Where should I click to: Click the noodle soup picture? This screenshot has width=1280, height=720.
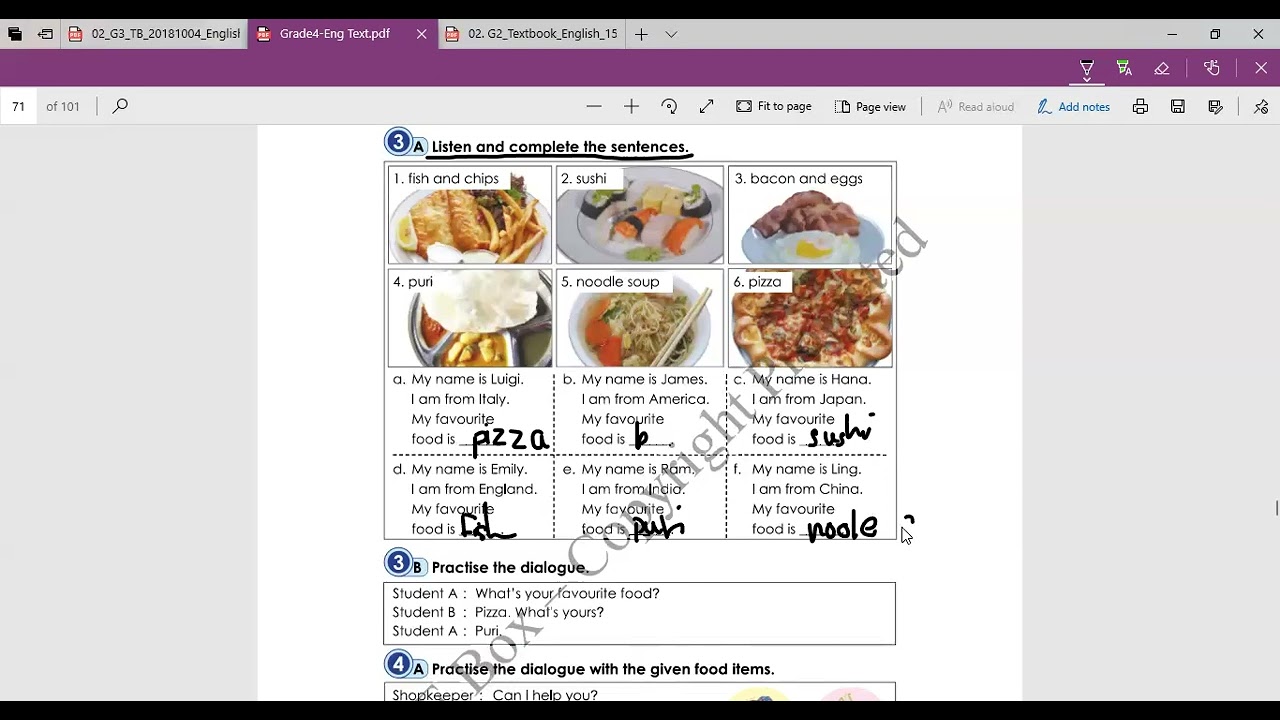[640, 318]
